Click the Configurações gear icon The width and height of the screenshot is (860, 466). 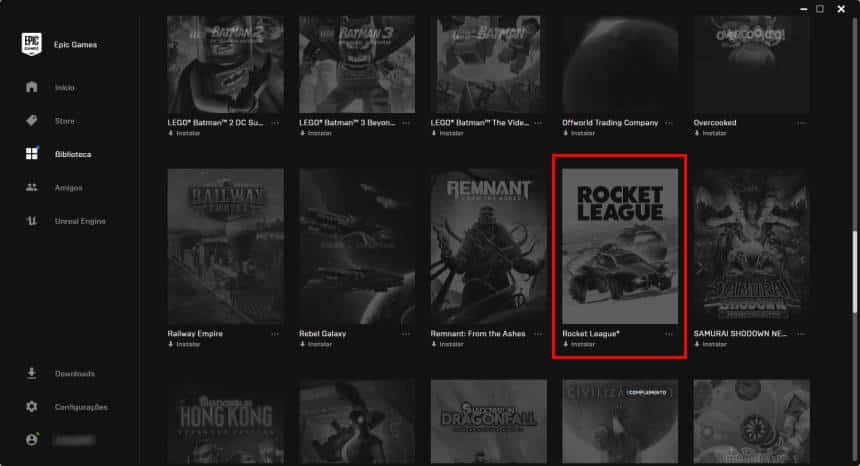(x=32, y=407)
